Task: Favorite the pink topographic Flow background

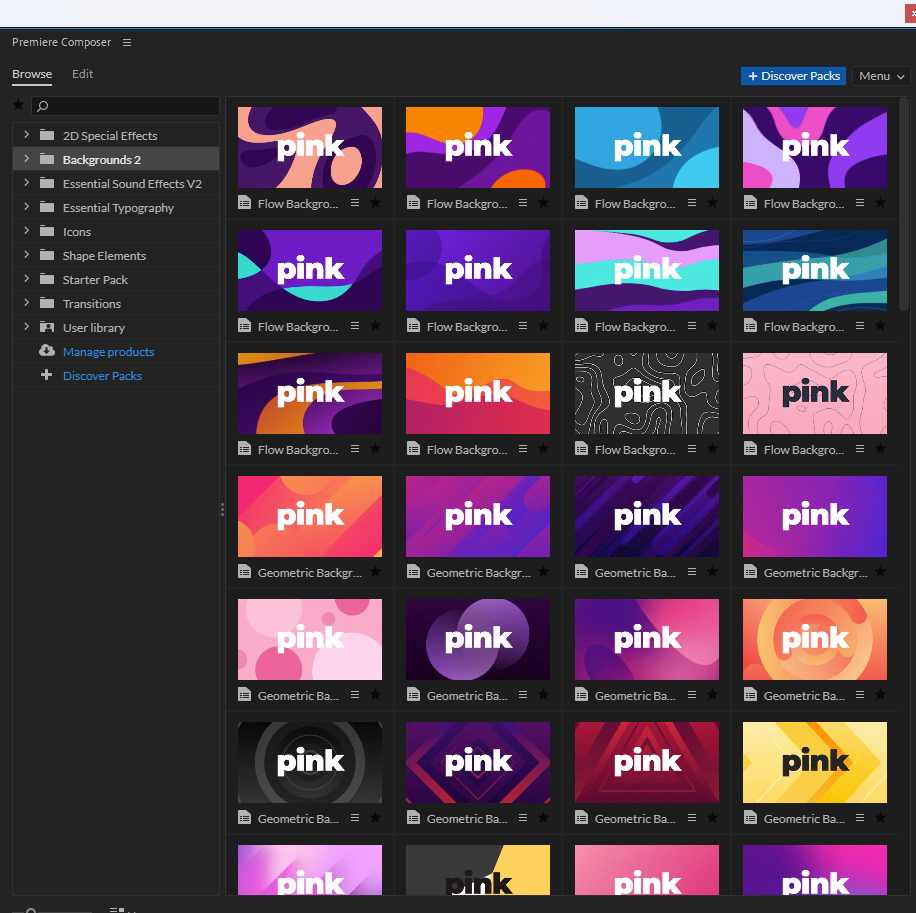Action: point(880,449)
